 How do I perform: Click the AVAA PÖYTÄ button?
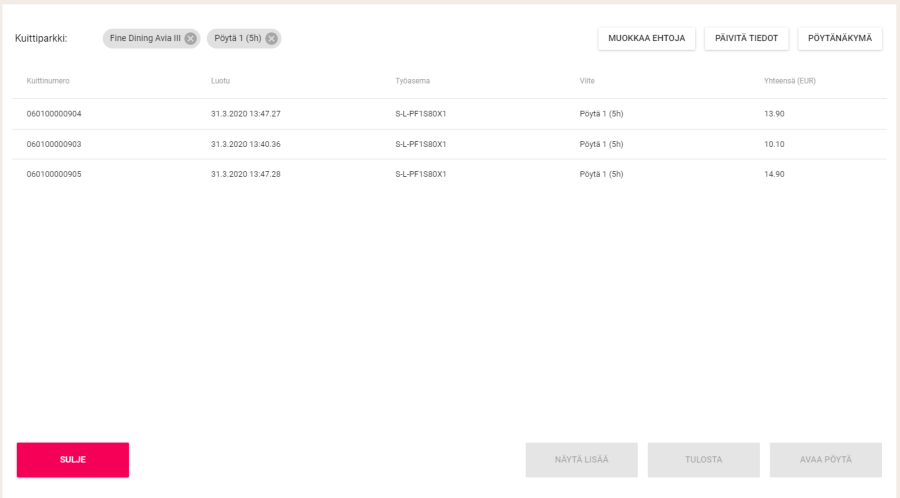click(825, 459)
